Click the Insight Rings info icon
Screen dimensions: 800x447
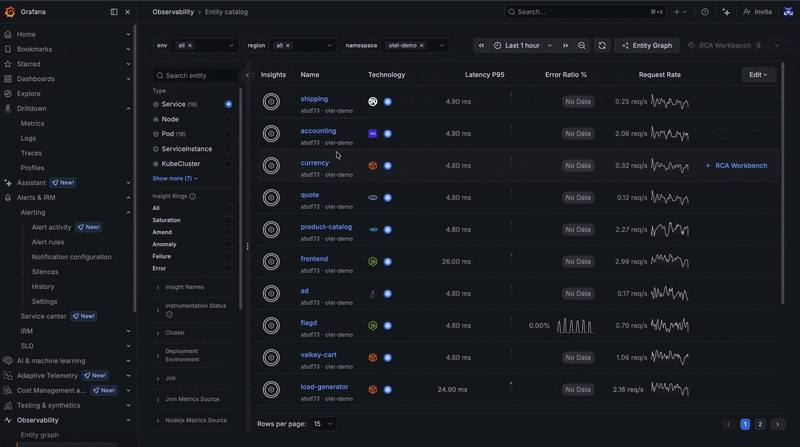point(192,196)
